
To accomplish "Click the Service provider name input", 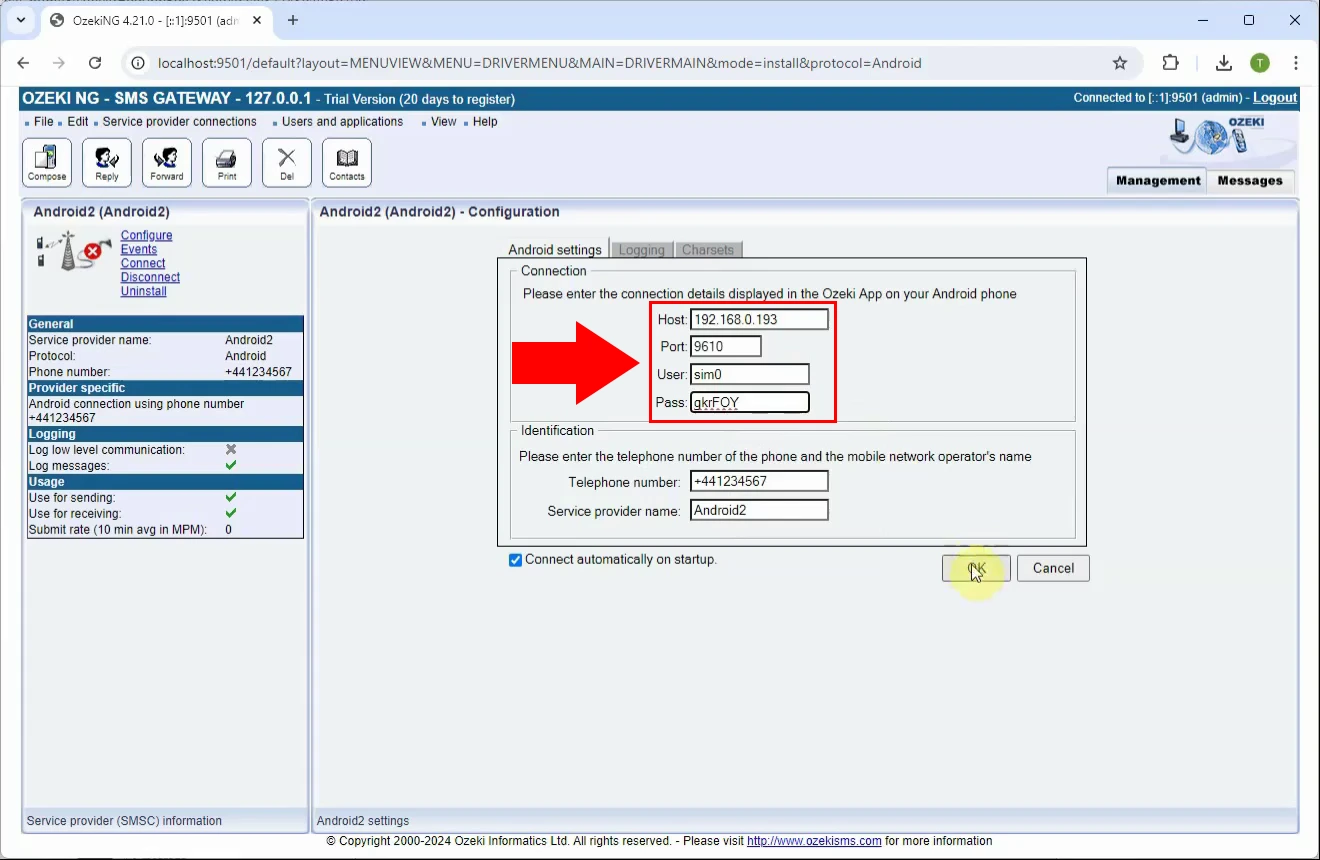I will pos(759,510).
